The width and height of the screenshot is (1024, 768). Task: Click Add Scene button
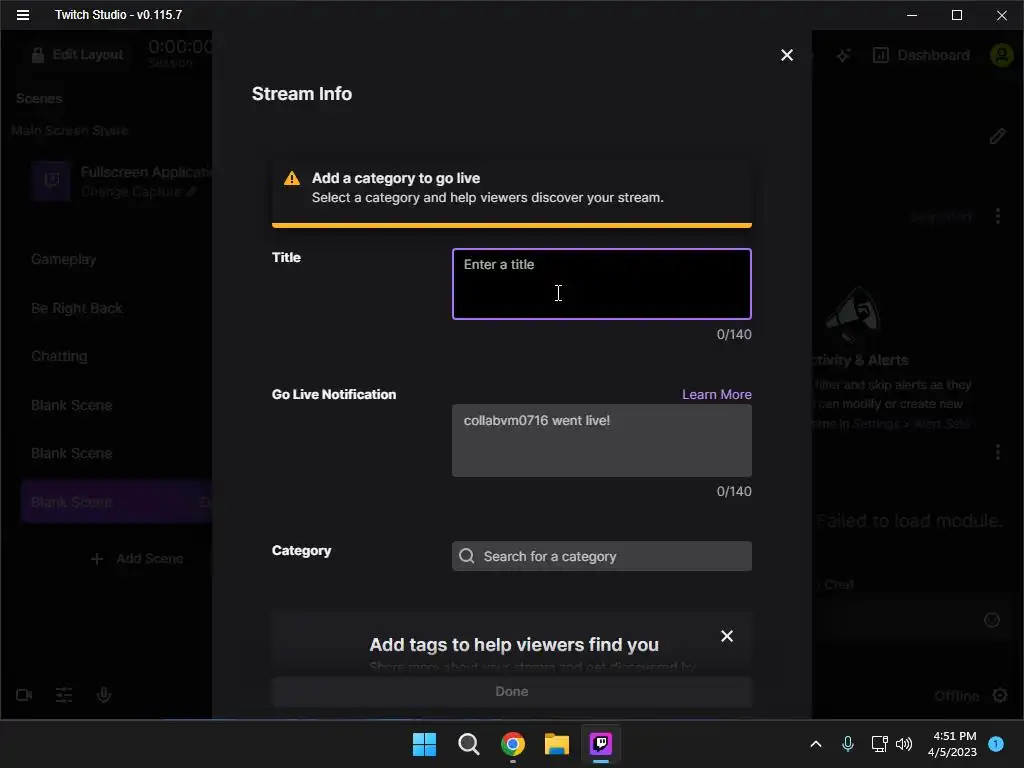[x=137, y=559]
